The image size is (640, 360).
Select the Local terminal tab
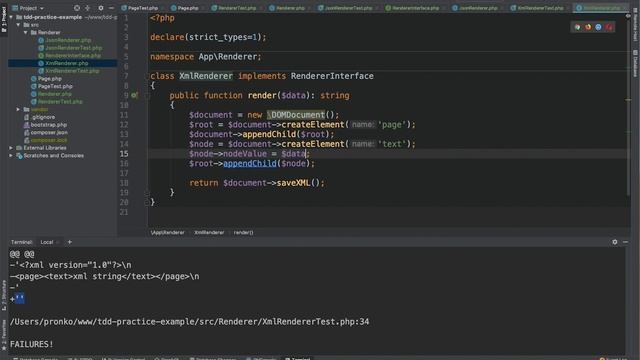click(x=47, y=242)
